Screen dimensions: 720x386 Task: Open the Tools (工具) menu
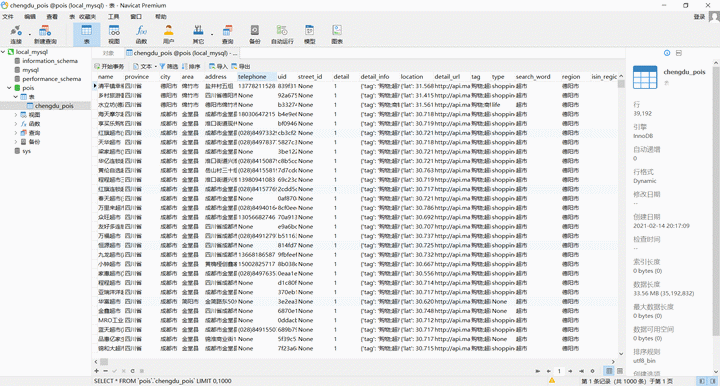coord(113,17)
